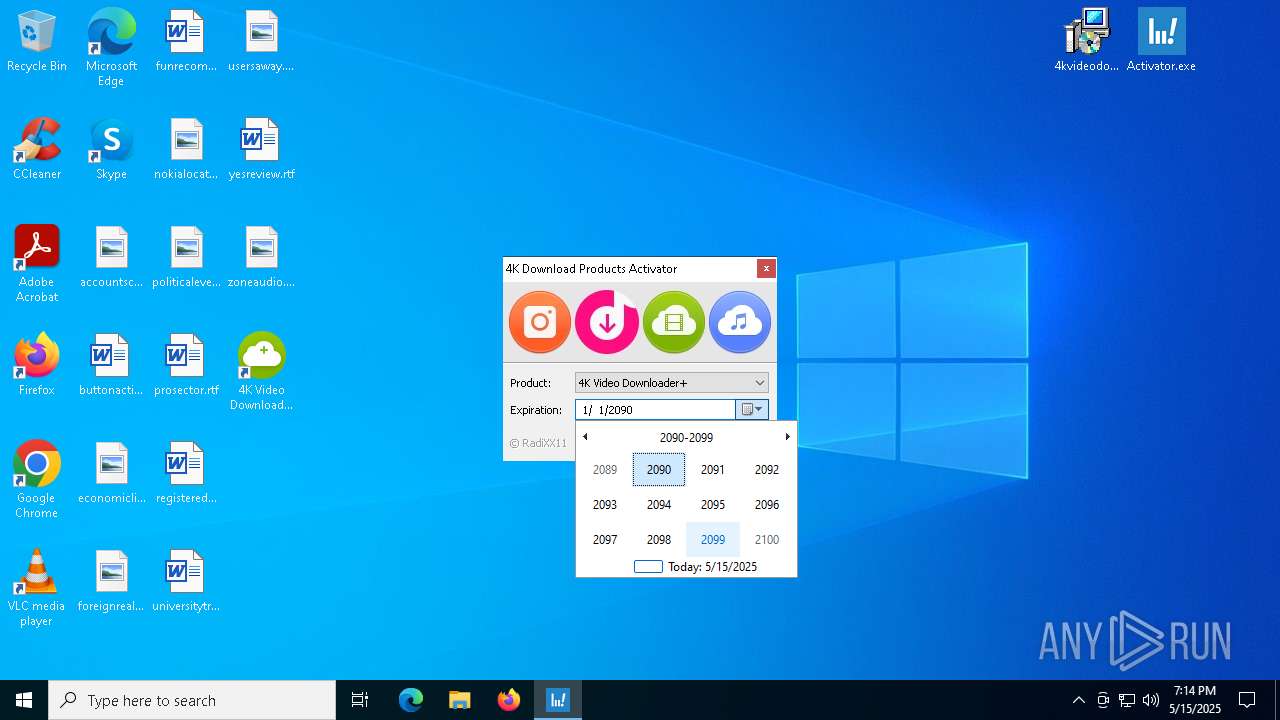Select the usersaway... image file
The height and width of the screenshot is (720, 1280).
click(x=261, y=42)
